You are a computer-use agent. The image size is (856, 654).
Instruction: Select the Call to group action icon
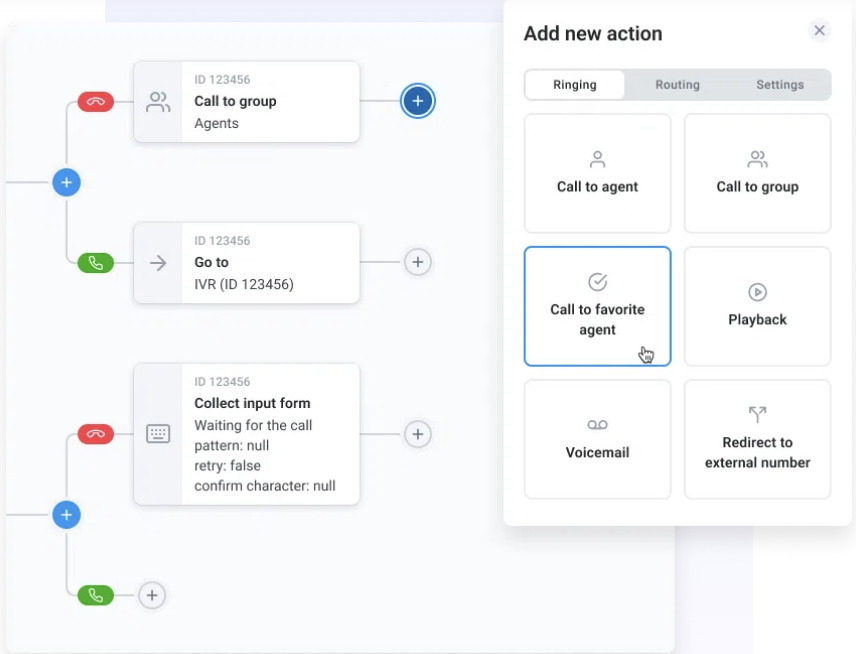coord(757,158)
